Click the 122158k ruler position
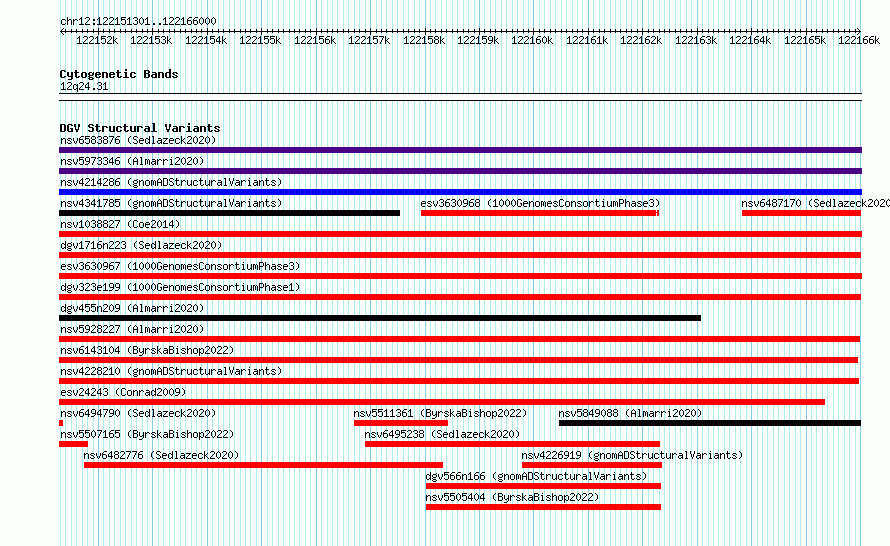Screen dimensions: 890x546 tap(424, 40)
